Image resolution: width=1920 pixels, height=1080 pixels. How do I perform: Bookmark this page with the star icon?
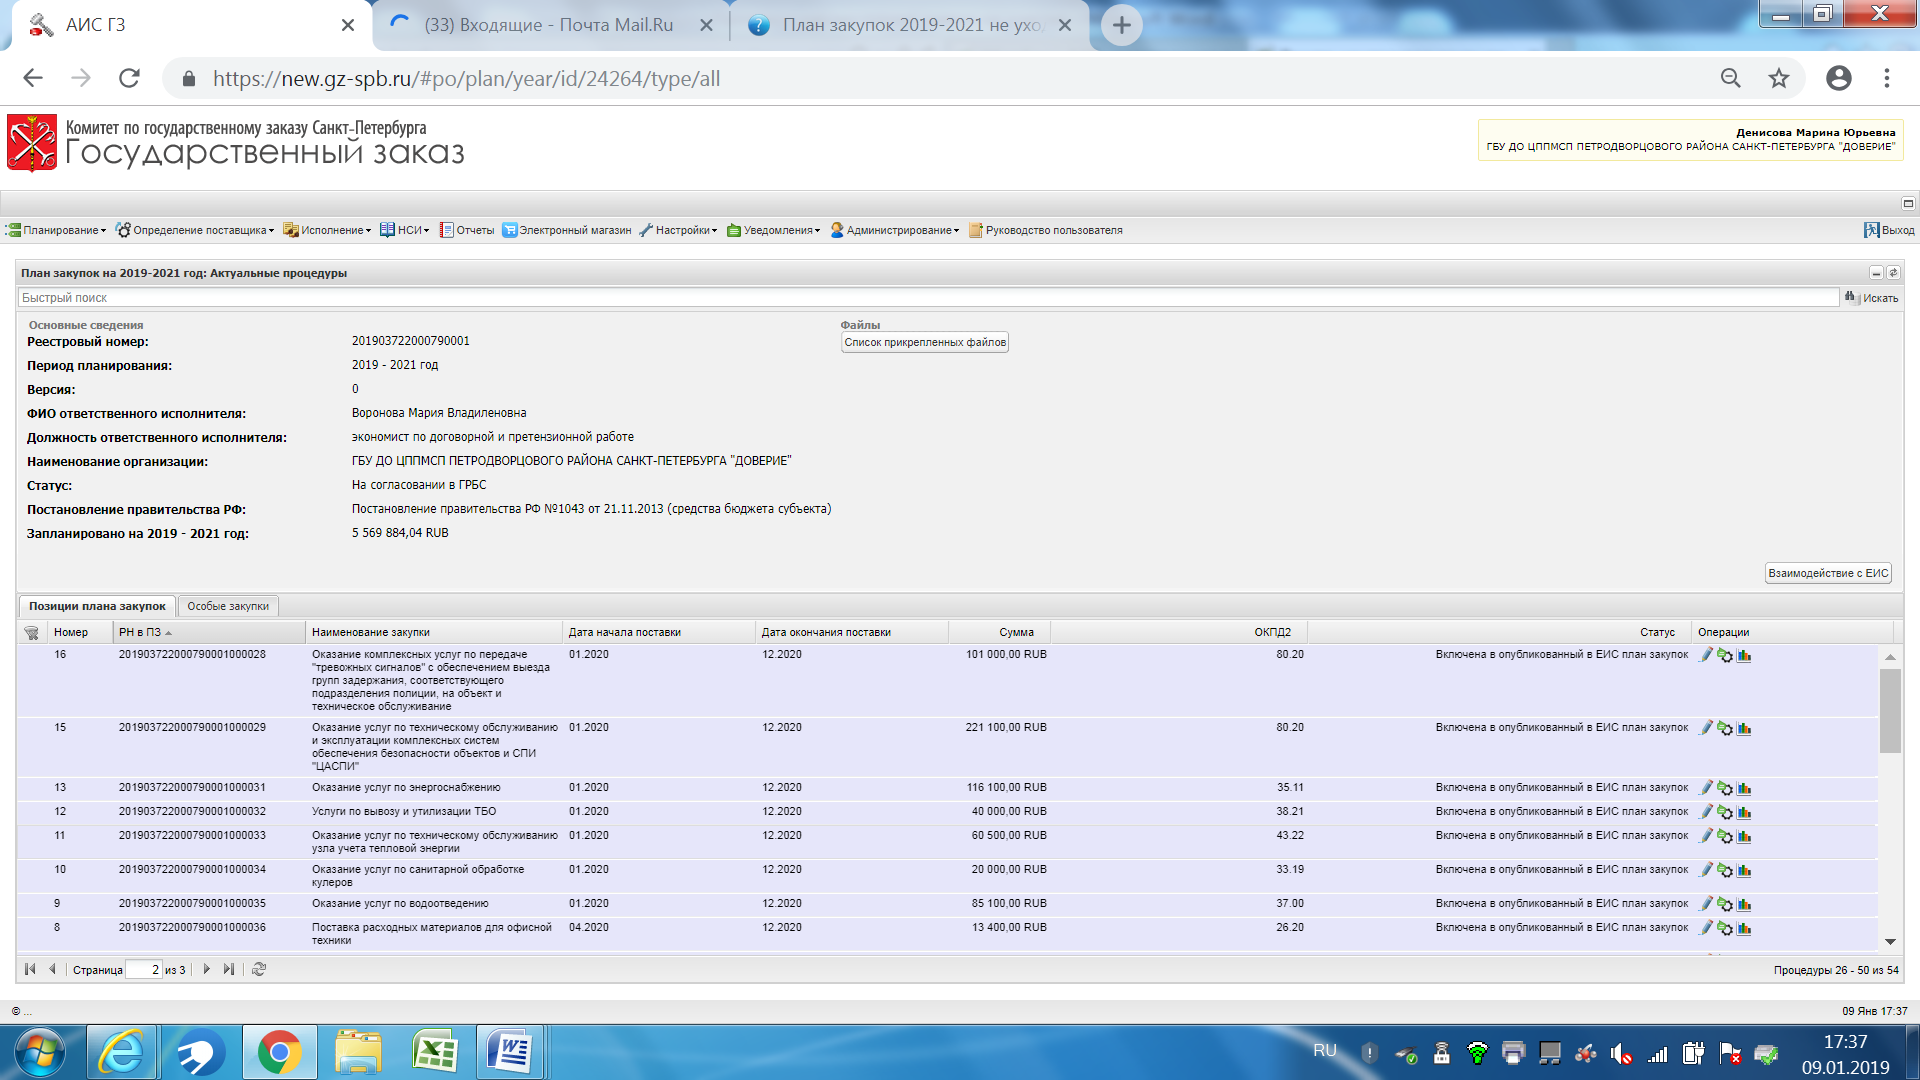pos(1778,78)
